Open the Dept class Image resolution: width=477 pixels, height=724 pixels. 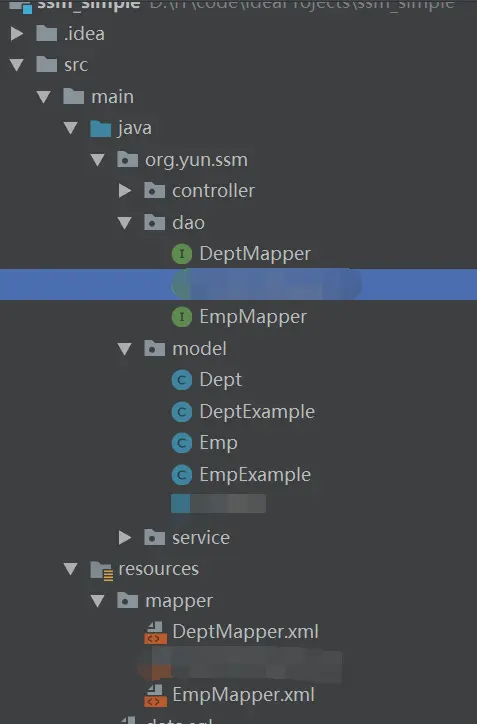click(220, 380)
